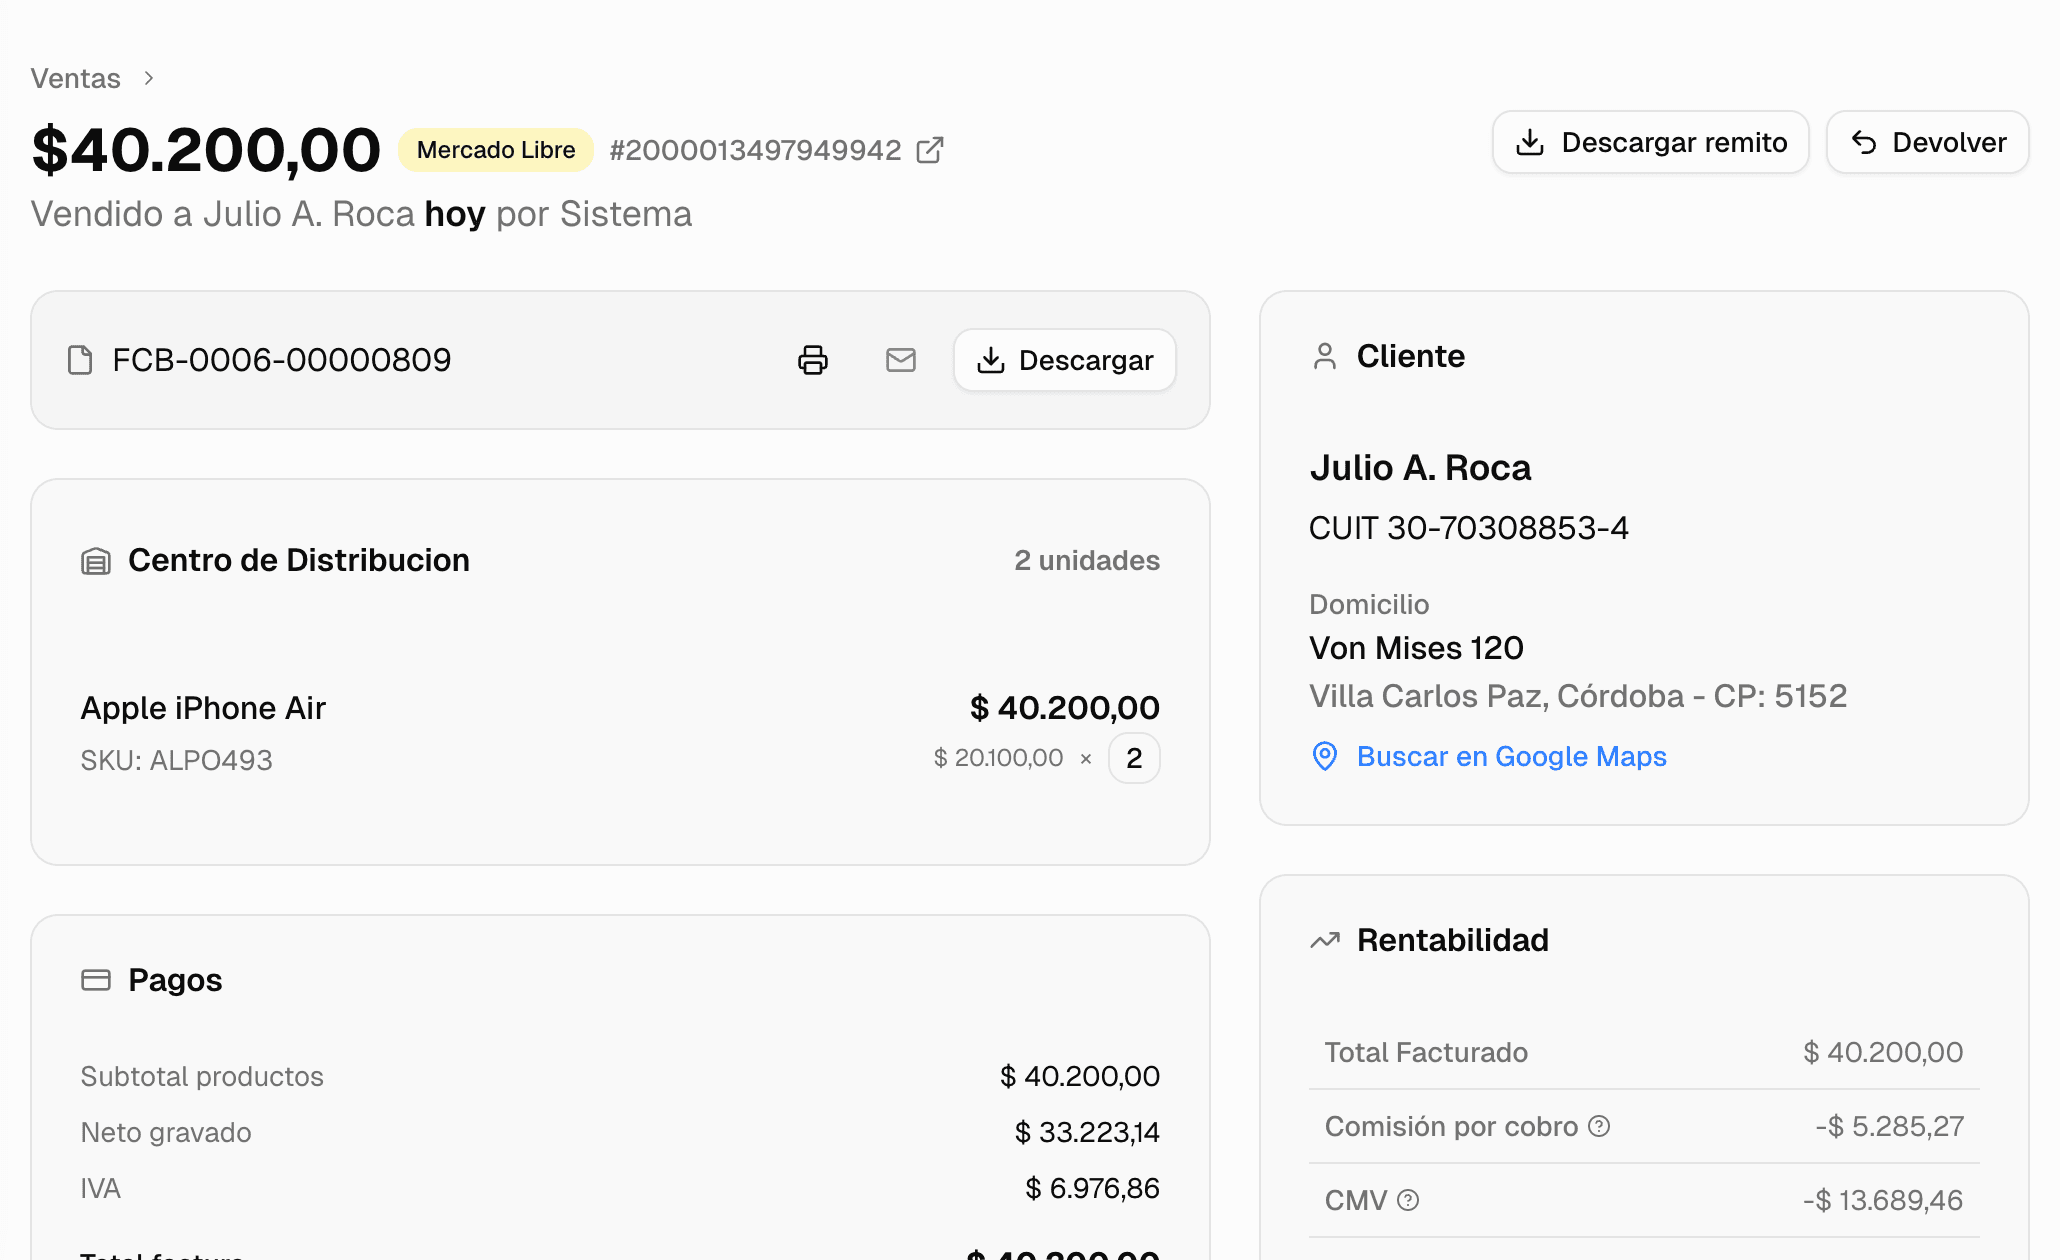This screenshot has height=1260, width=2060.
Task: Navigate back to Ventas
Action: click(75, 78)
